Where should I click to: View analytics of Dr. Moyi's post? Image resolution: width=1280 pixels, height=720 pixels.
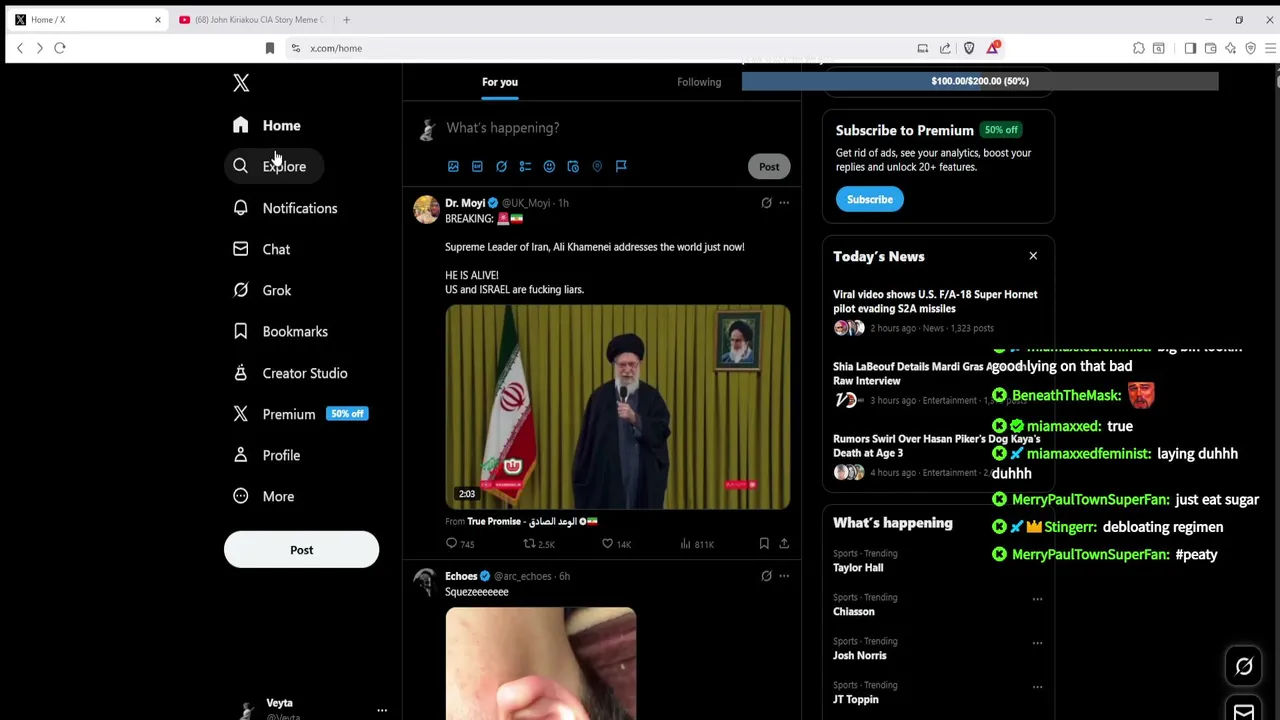[696, 544]
